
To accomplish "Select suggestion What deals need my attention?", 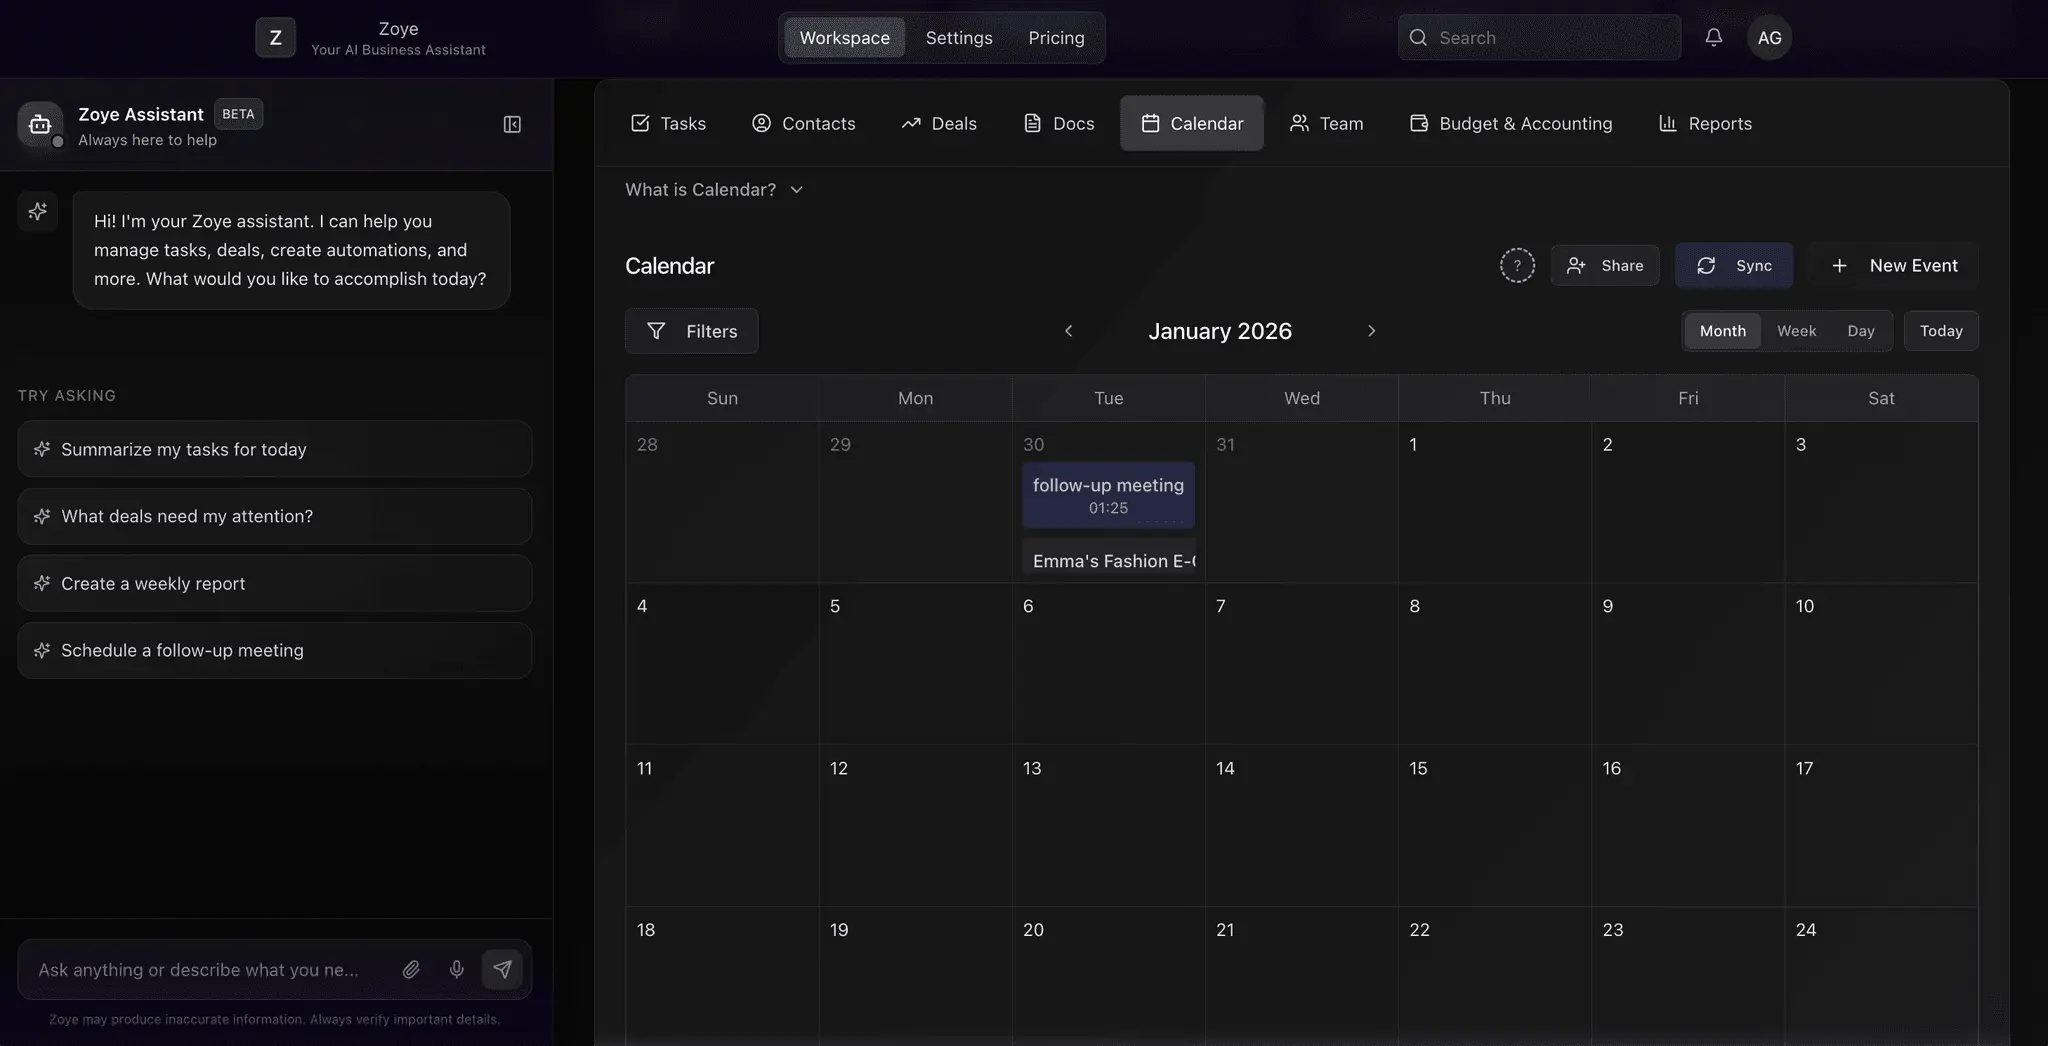I will coord(275,516).
